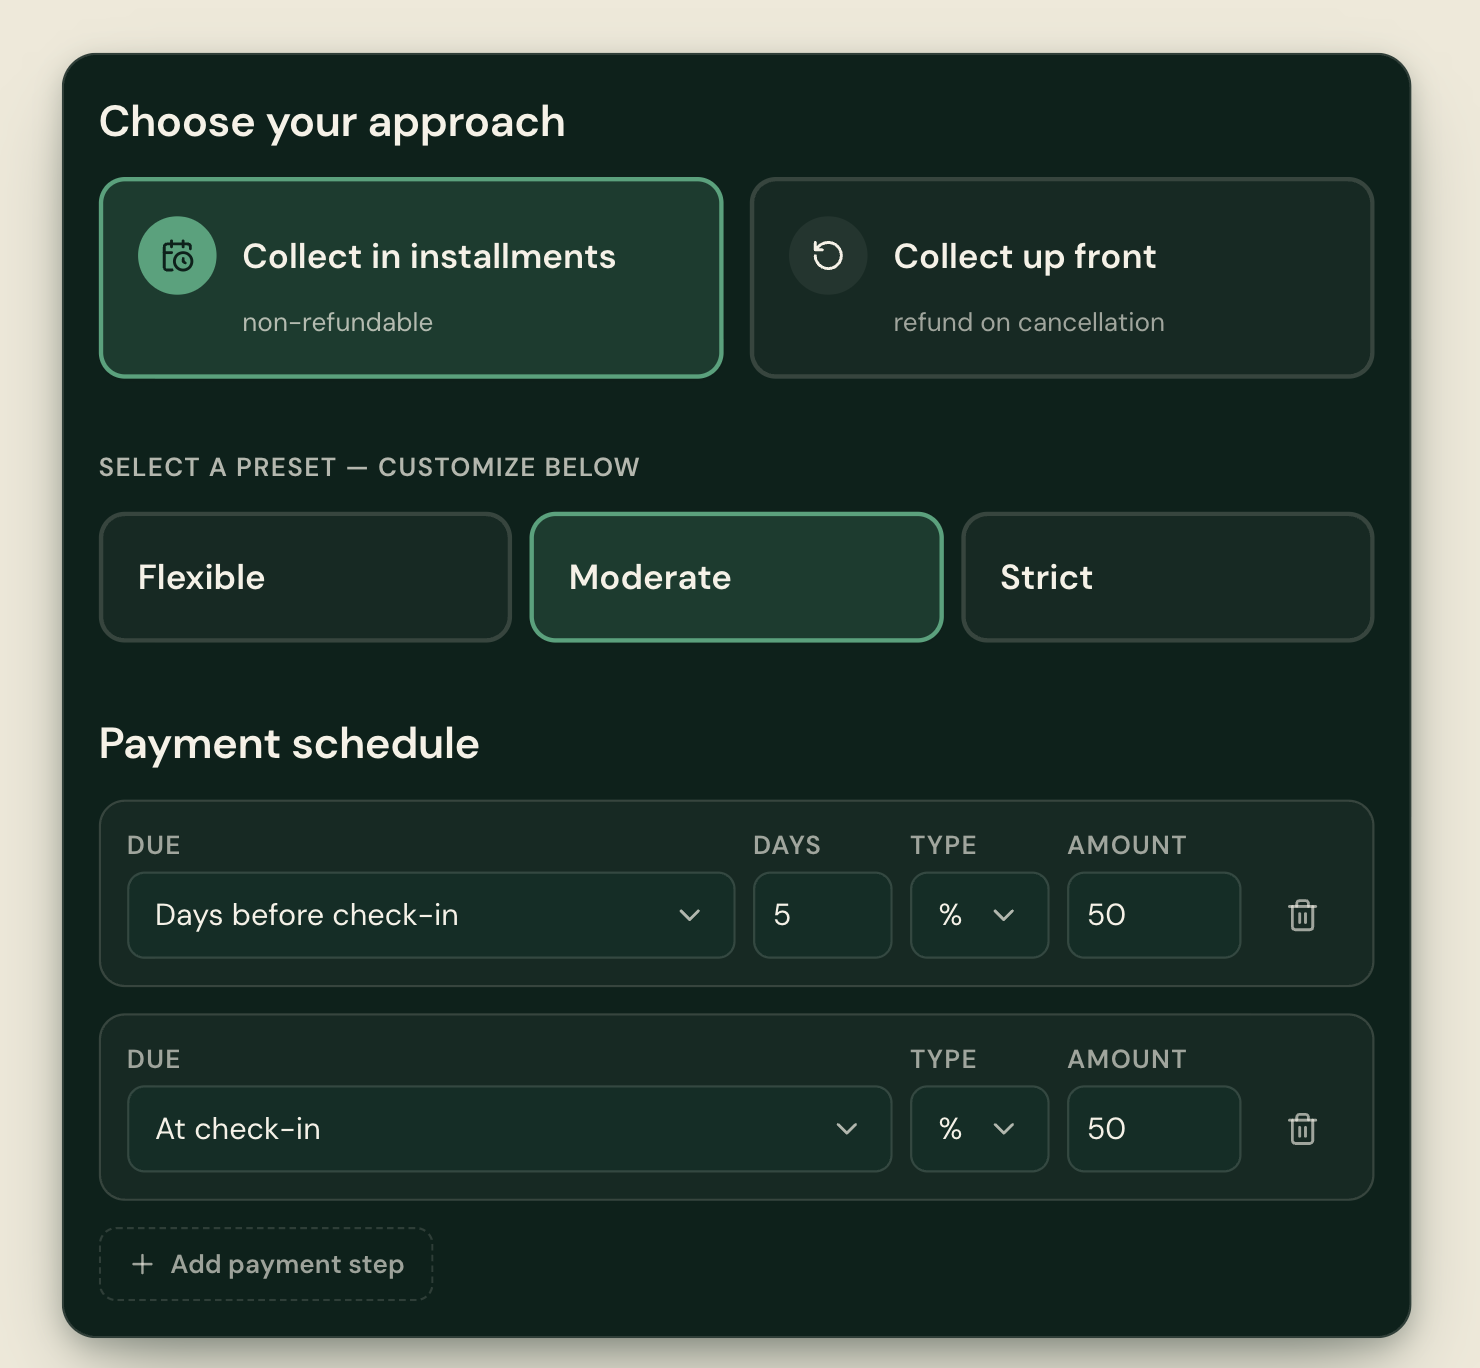Delete the days before check-in payment step

click(1302, 915)
